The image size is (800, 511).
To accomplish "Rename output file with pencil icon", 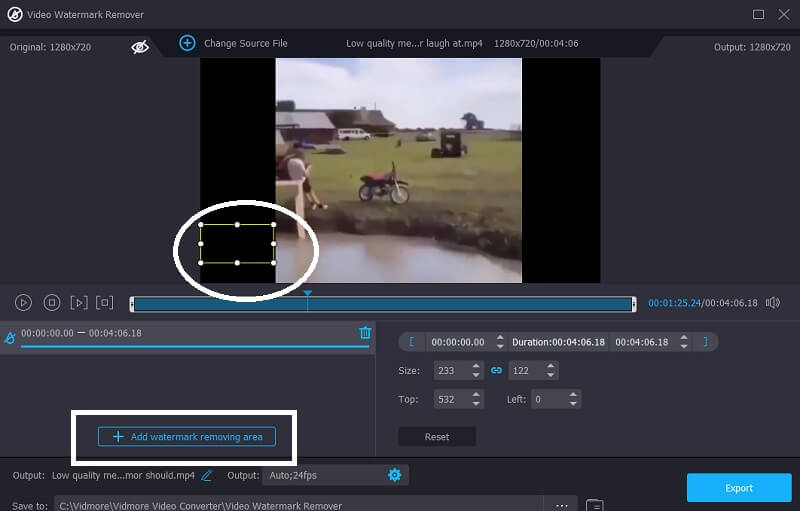I will (207, 475).
